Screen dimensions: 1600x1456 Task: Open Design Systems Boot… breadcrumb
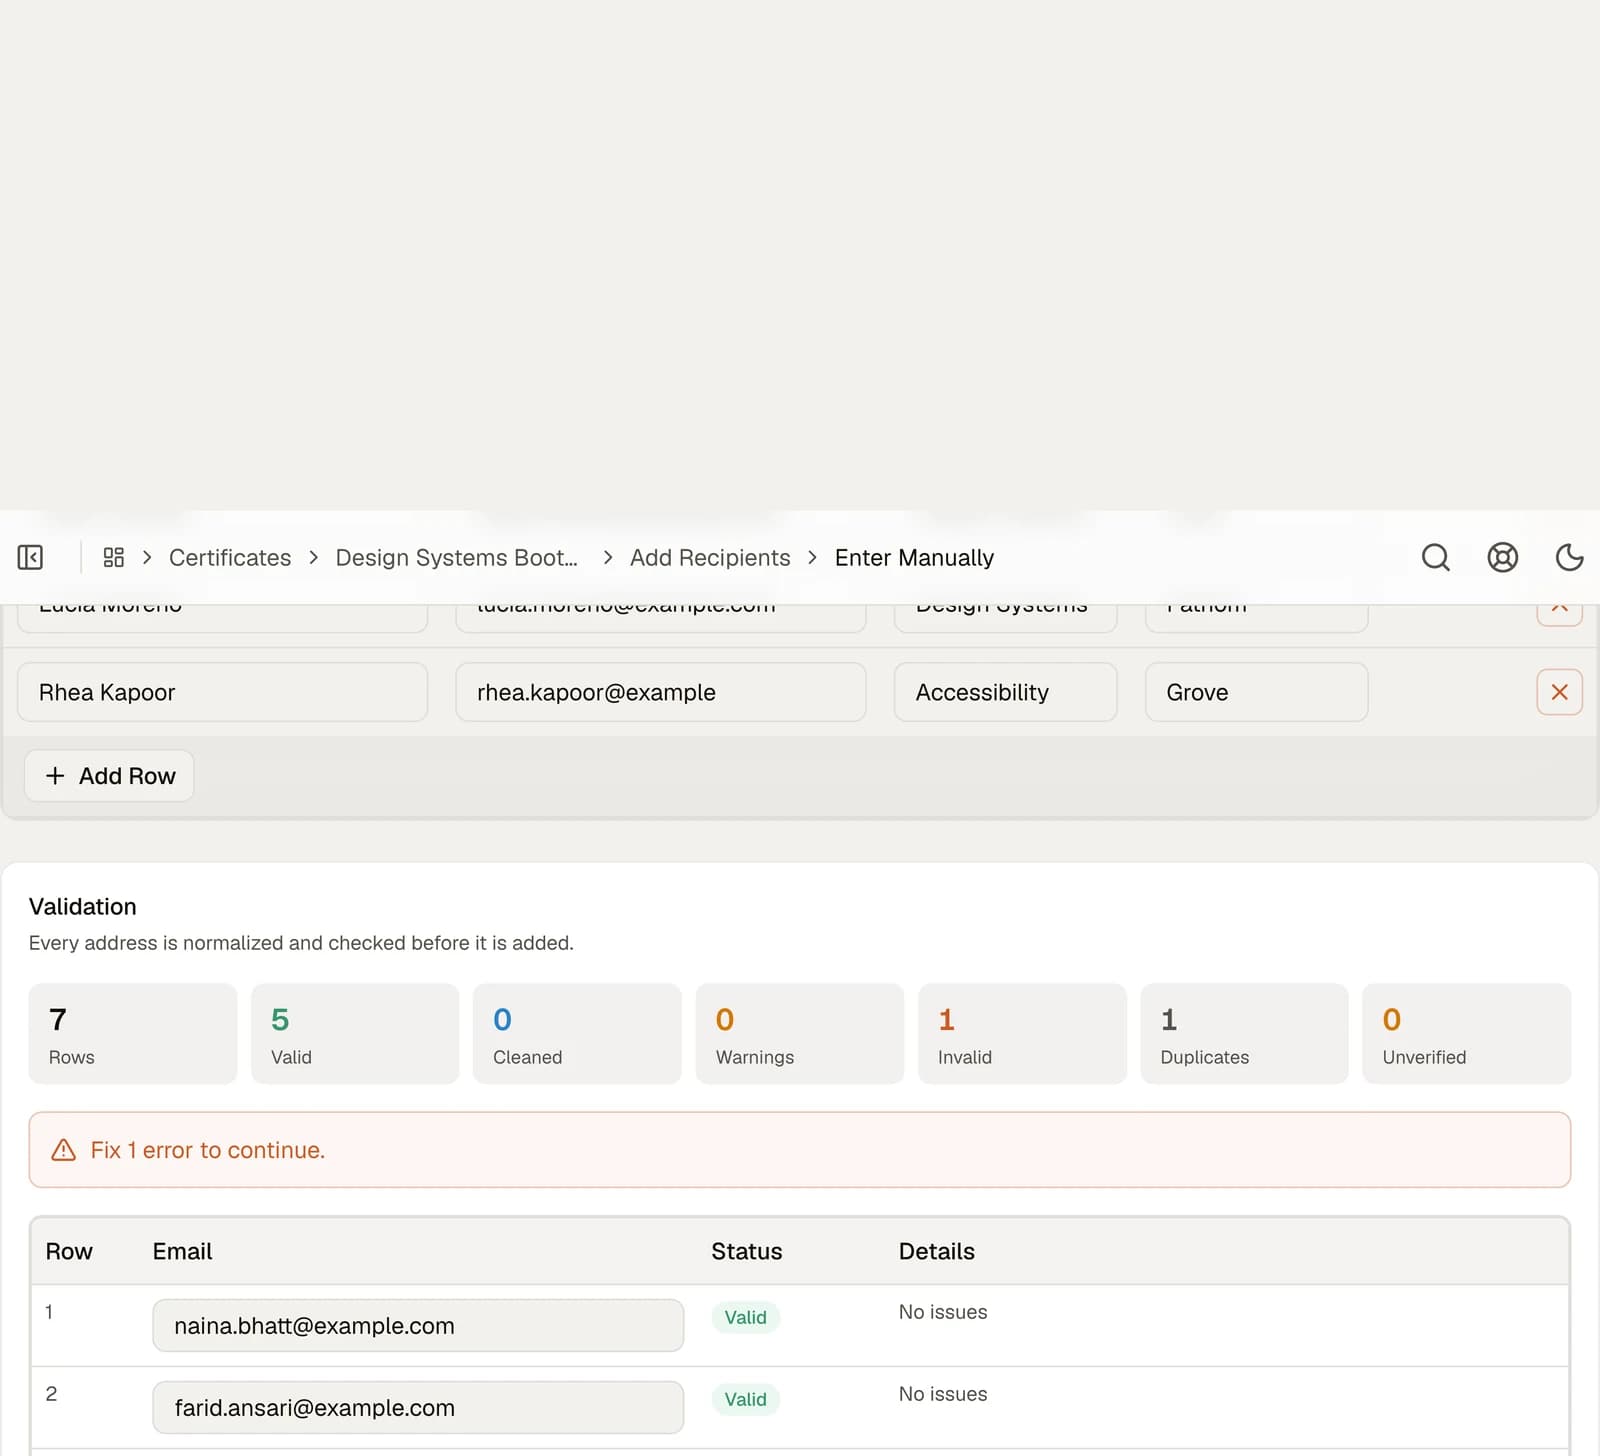tap(457, 557)
